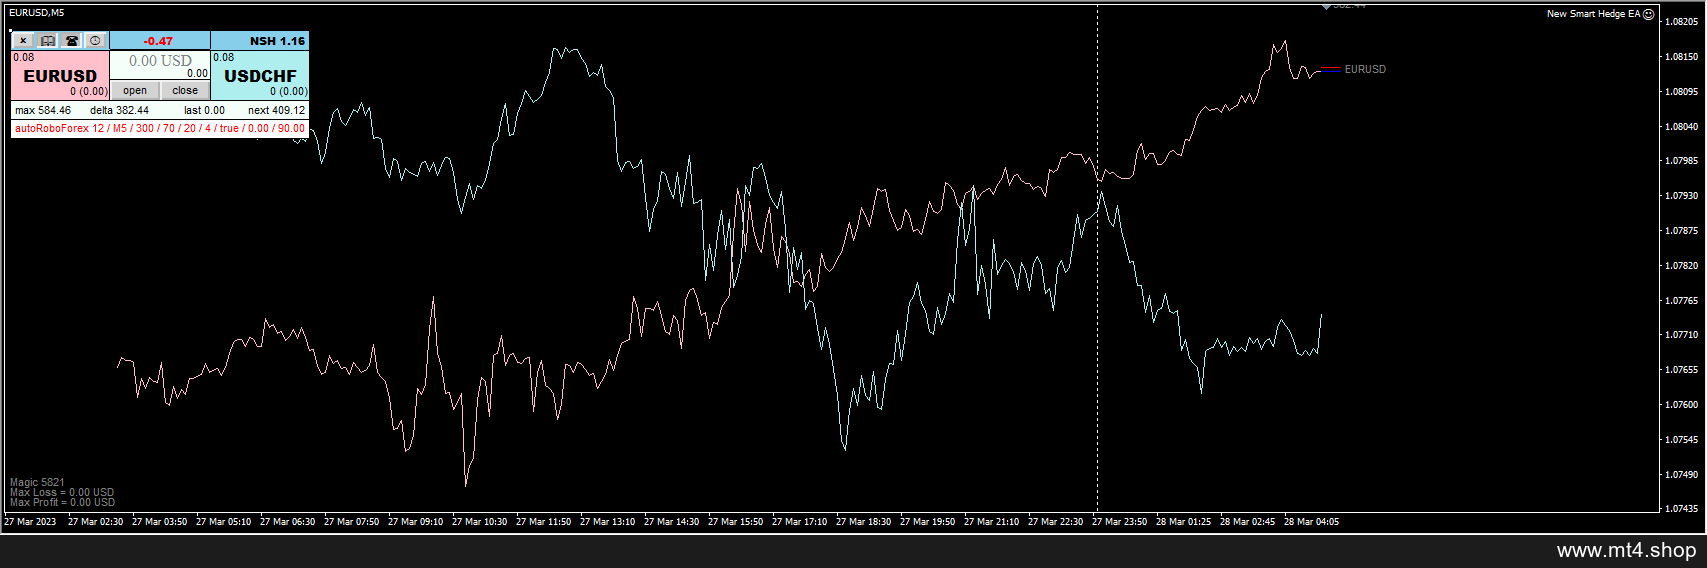
Task: Click the '27 Mar 17:10' time axis label
Action: coord(799,521)
